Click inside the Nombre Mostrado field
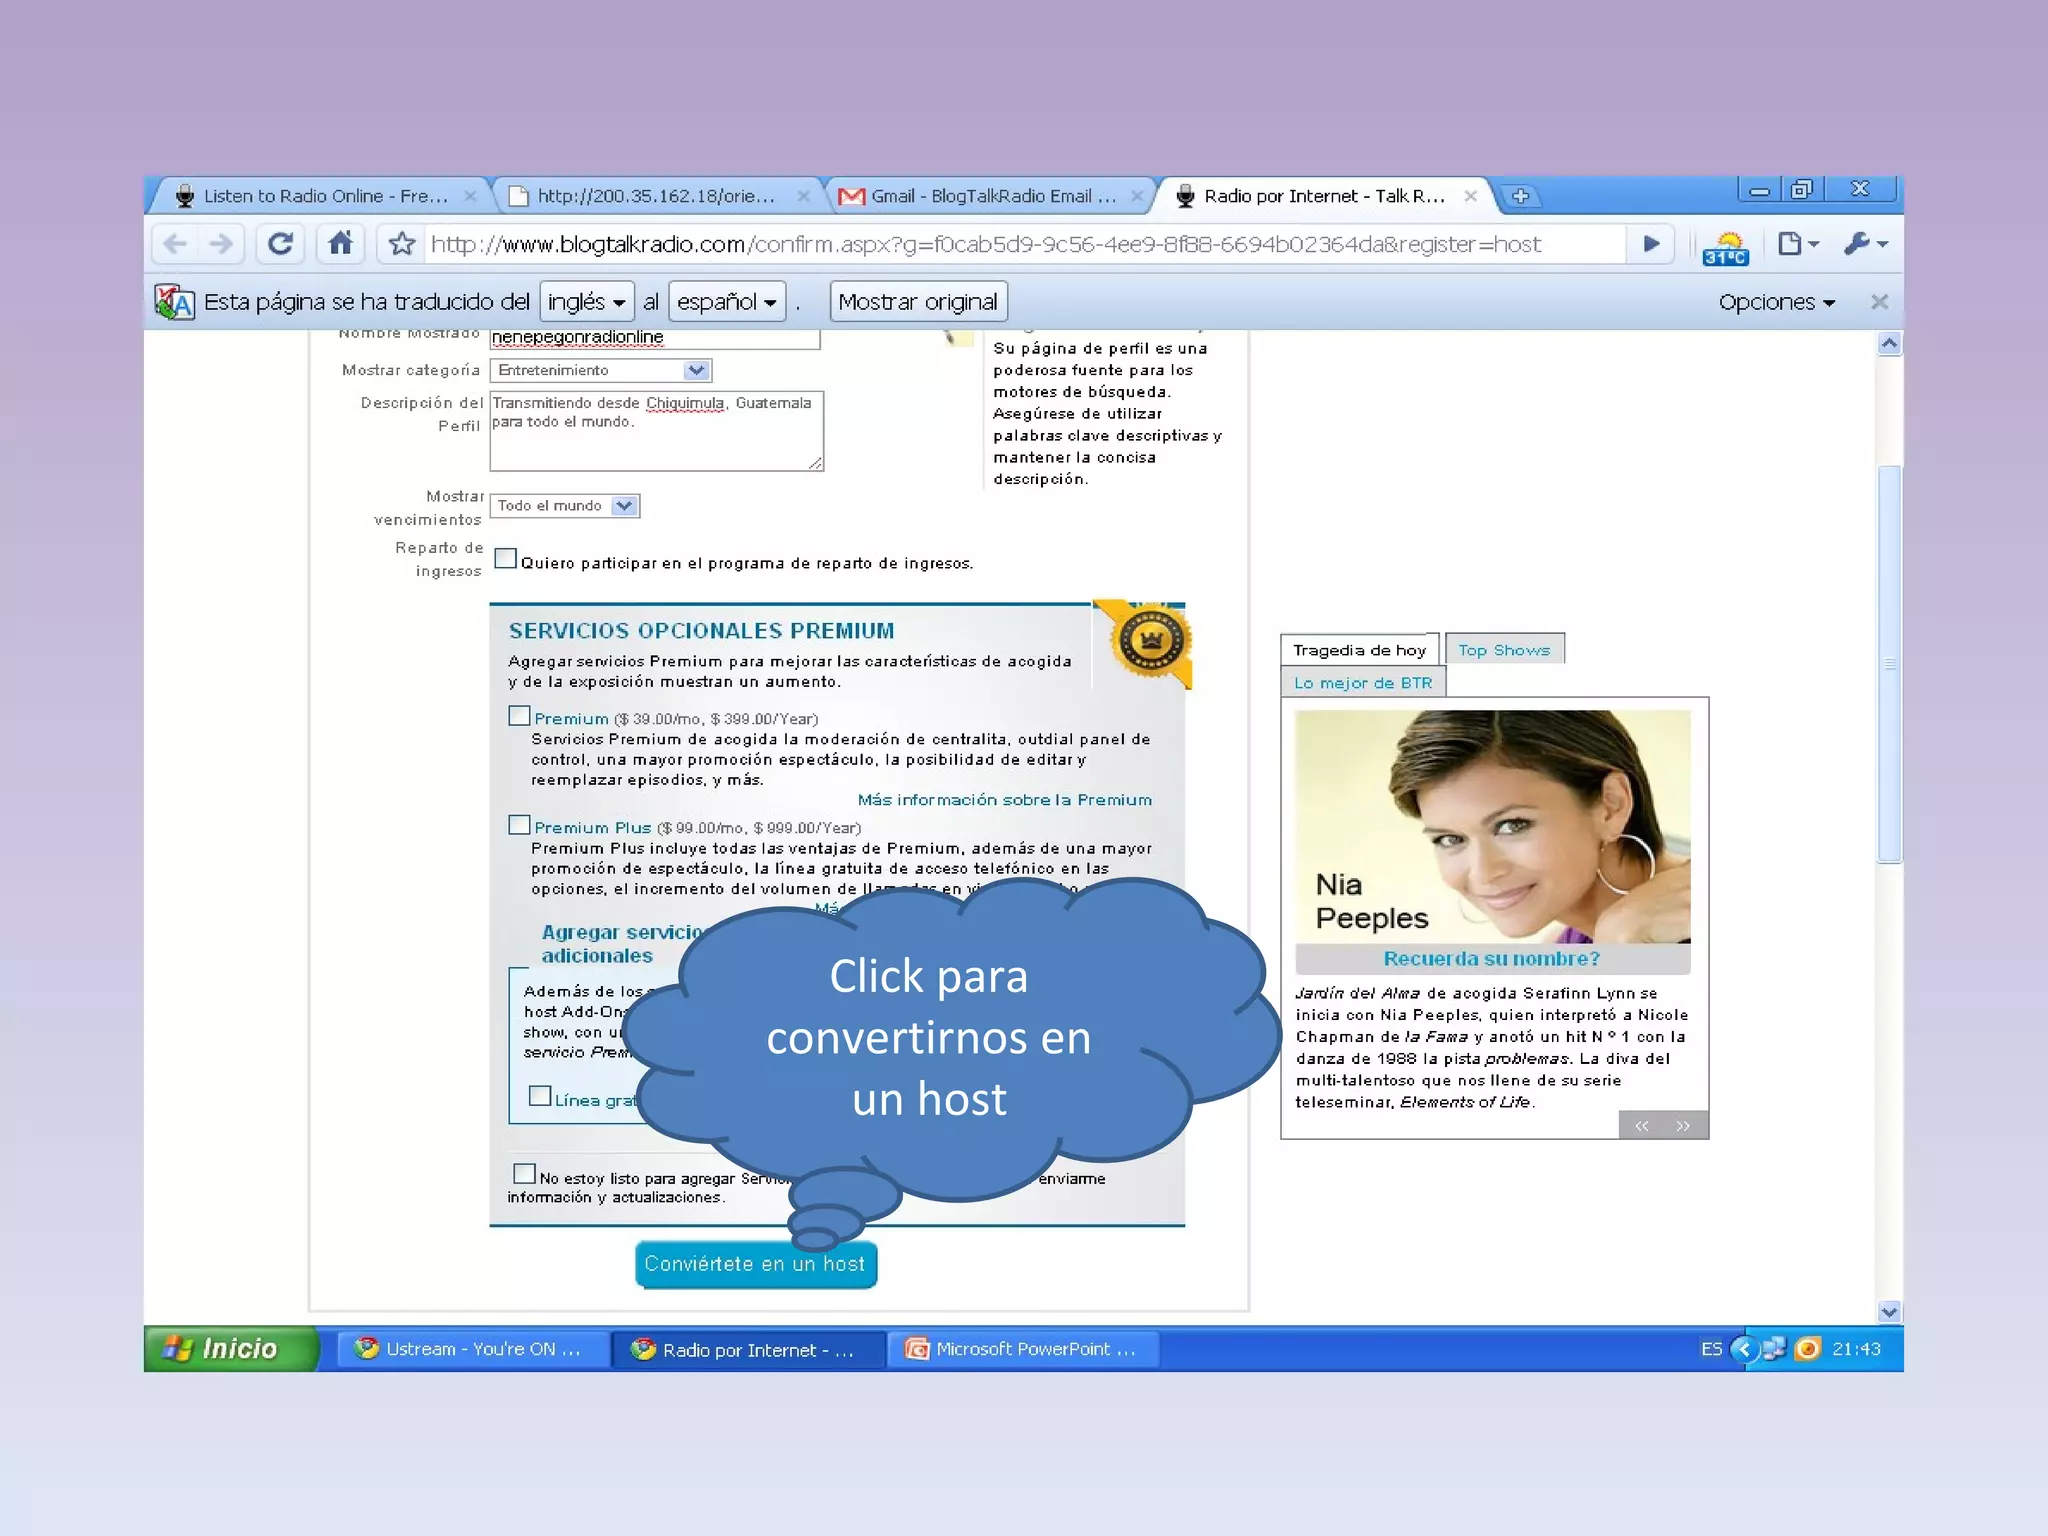Image resolution: width=2048 pixels, height=1536 pixels. click(x=655, y=338)
